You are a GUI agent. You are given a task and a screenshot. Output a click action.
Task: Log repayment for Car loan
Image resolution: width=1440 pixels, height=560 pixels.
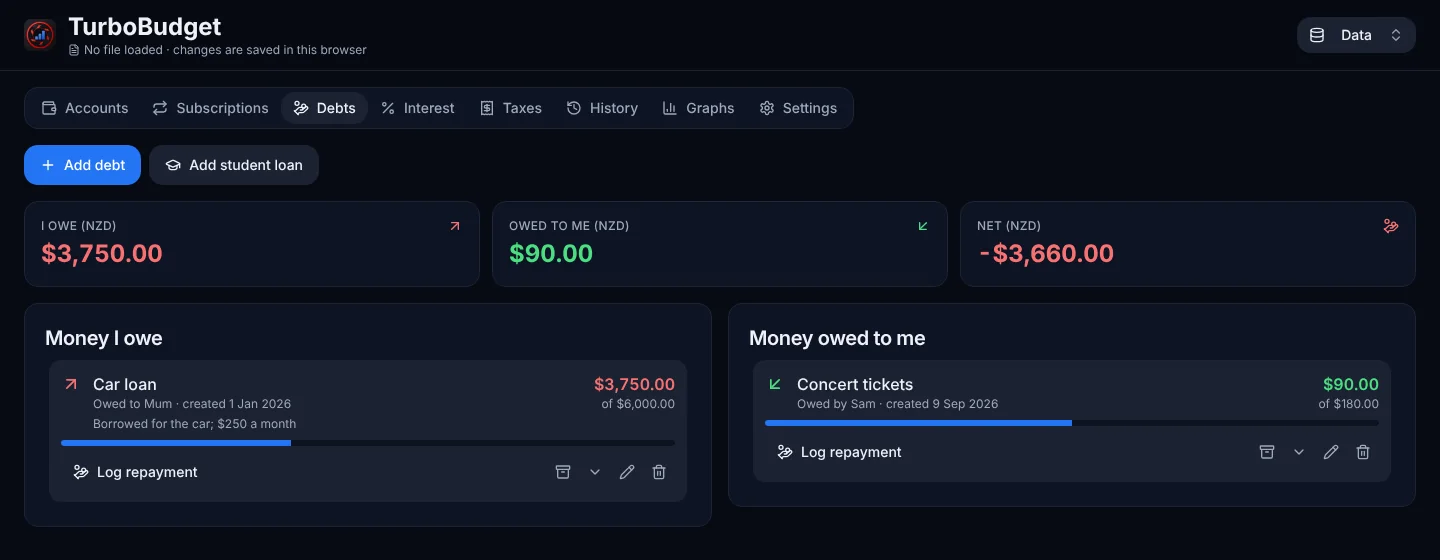(136, 472)
